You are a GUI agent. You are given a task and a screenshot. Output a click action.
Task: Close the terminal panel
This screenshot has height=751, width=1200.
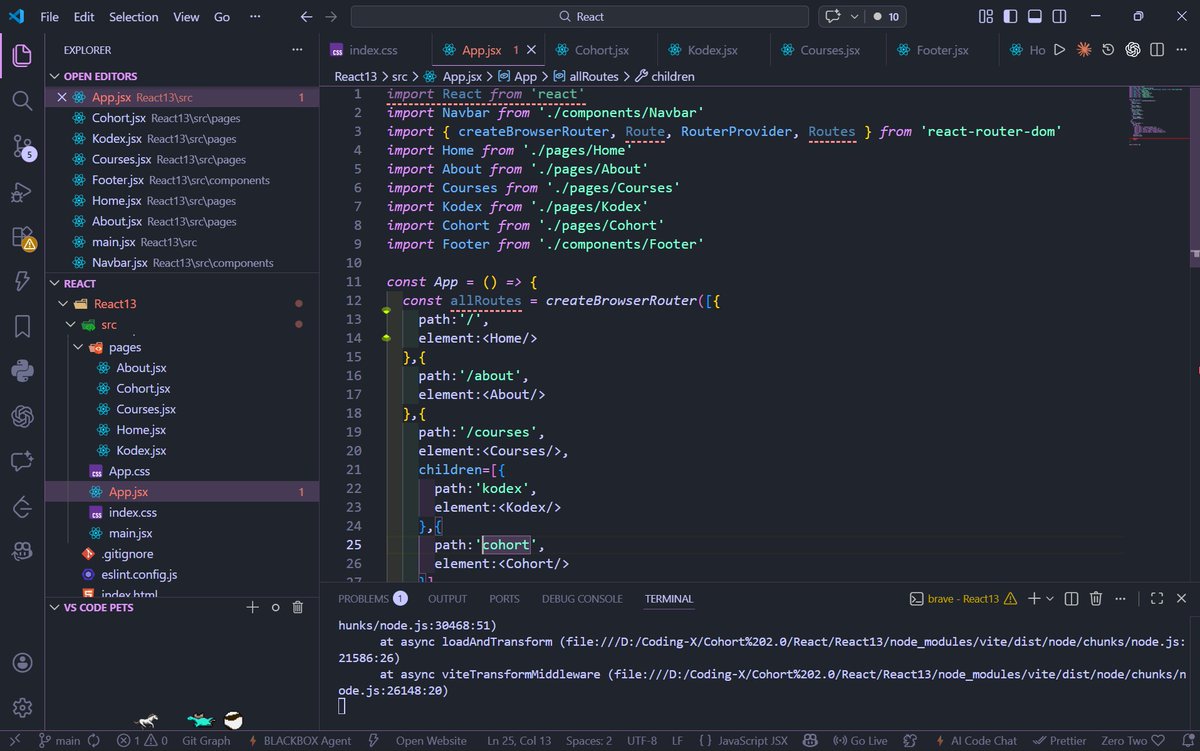click(x=1181, y=598)
